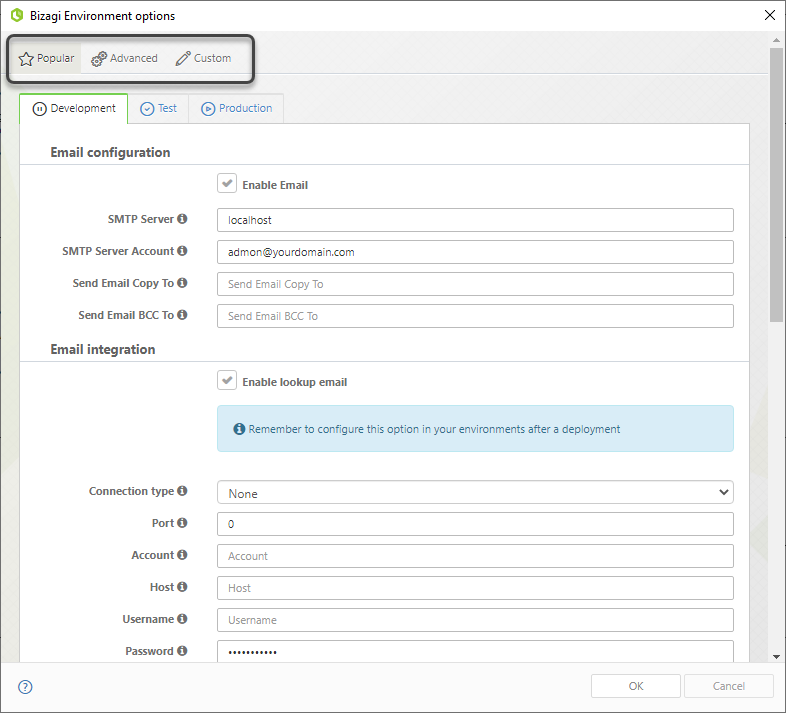This screenshot has width=786, height=713.
Task: Close the Bizagi Environment options dialog
Action: coord(770,15)
